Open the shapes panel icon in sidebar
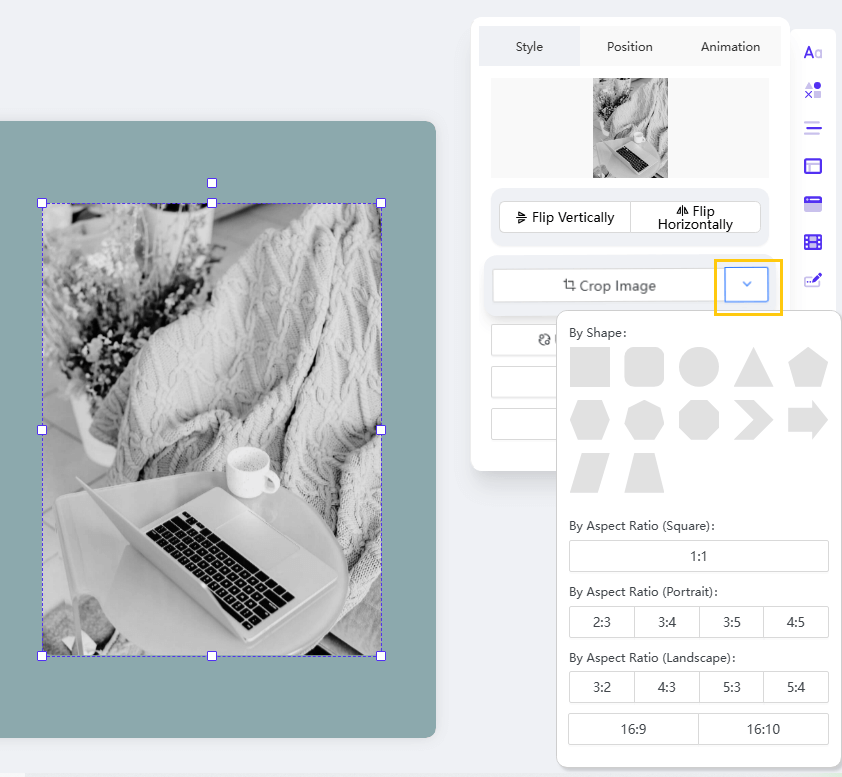This screenshot has height=777, width=842. (x=813, y=90)
